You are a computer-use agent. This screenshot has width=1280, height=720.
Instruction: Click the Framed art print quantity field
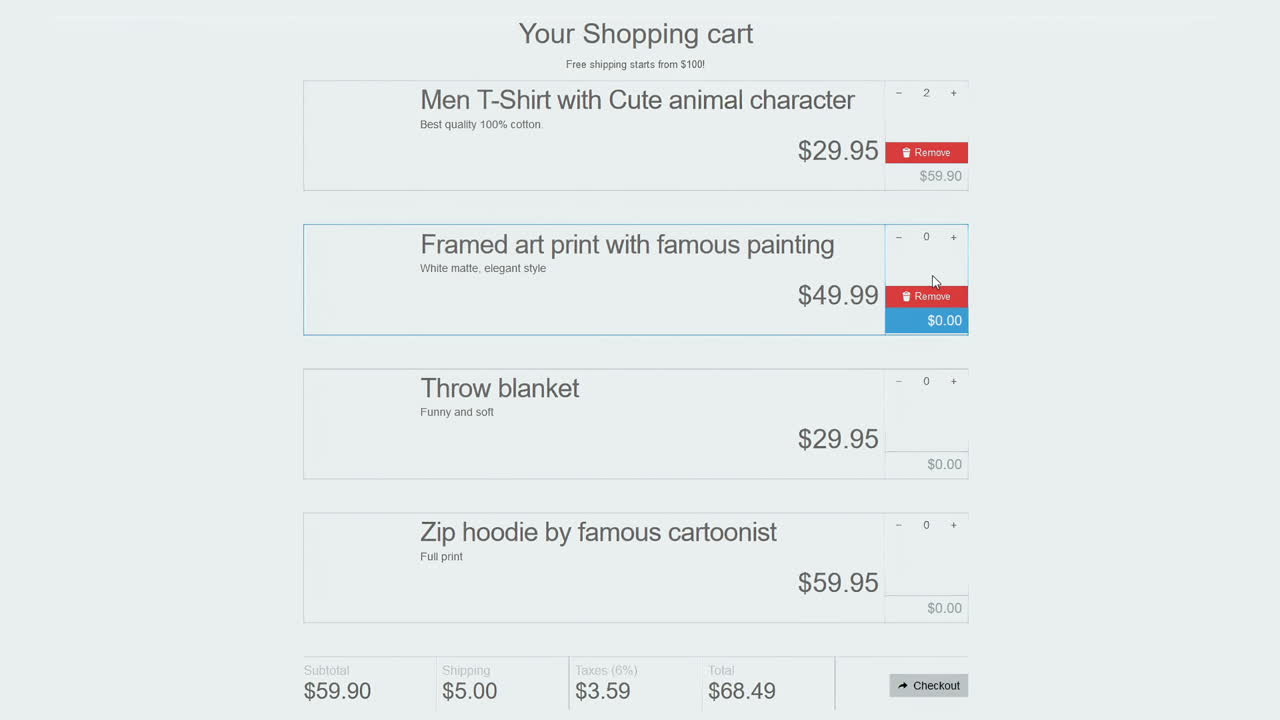(926, 237)
